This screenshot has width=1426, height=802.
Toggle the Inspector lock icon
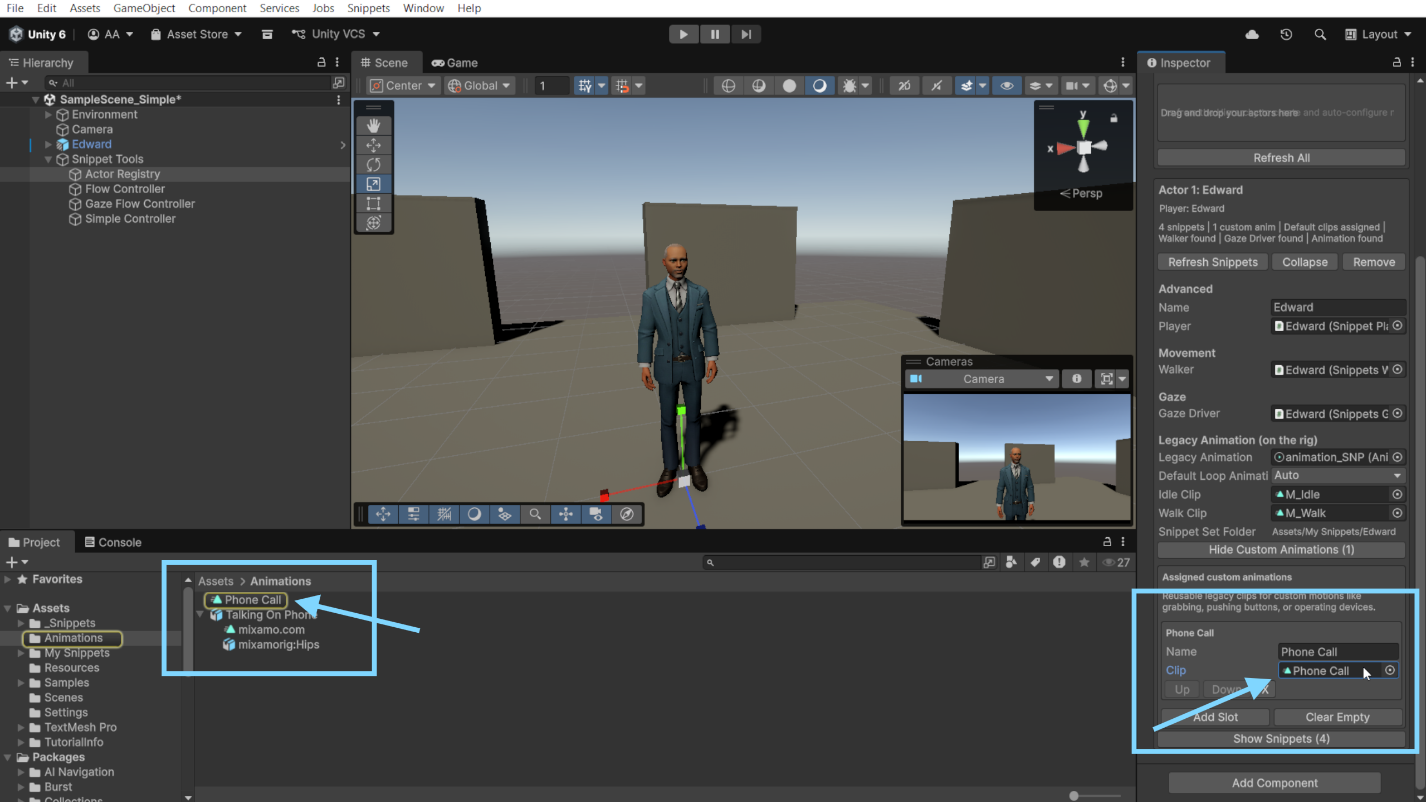click(x=1397, y=63)
